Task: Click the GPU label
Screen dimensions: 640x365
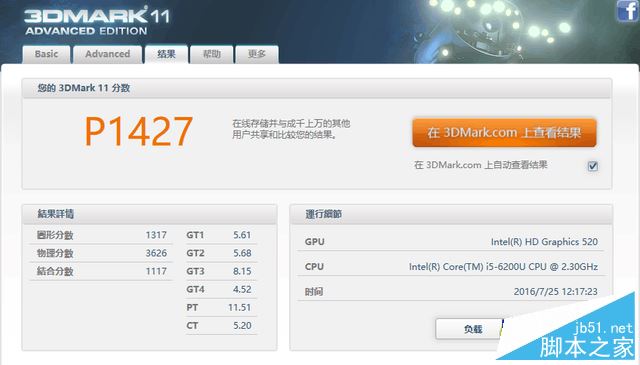Action: click(314, 242)
